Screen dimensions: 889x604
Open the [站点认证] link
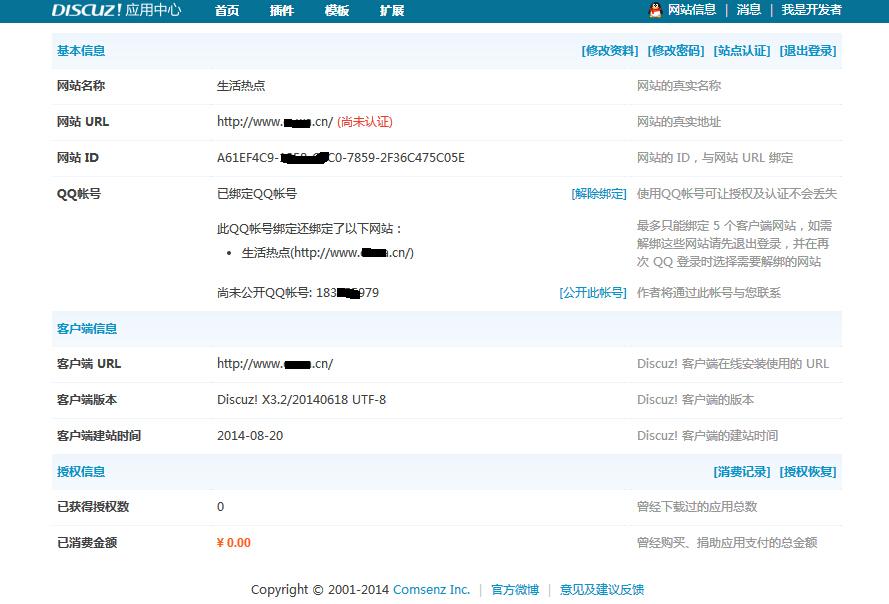742,50
